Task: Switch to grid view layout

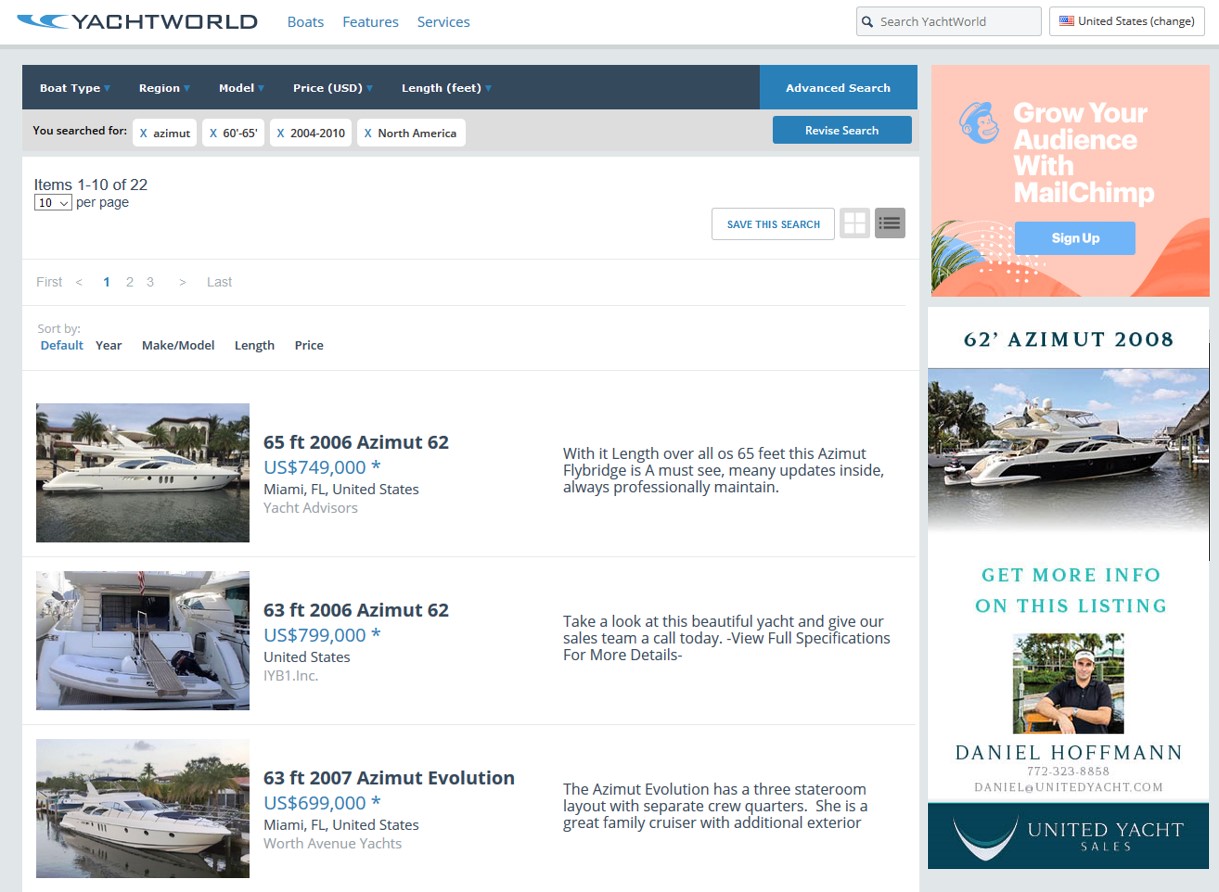Action: [855, 223]
